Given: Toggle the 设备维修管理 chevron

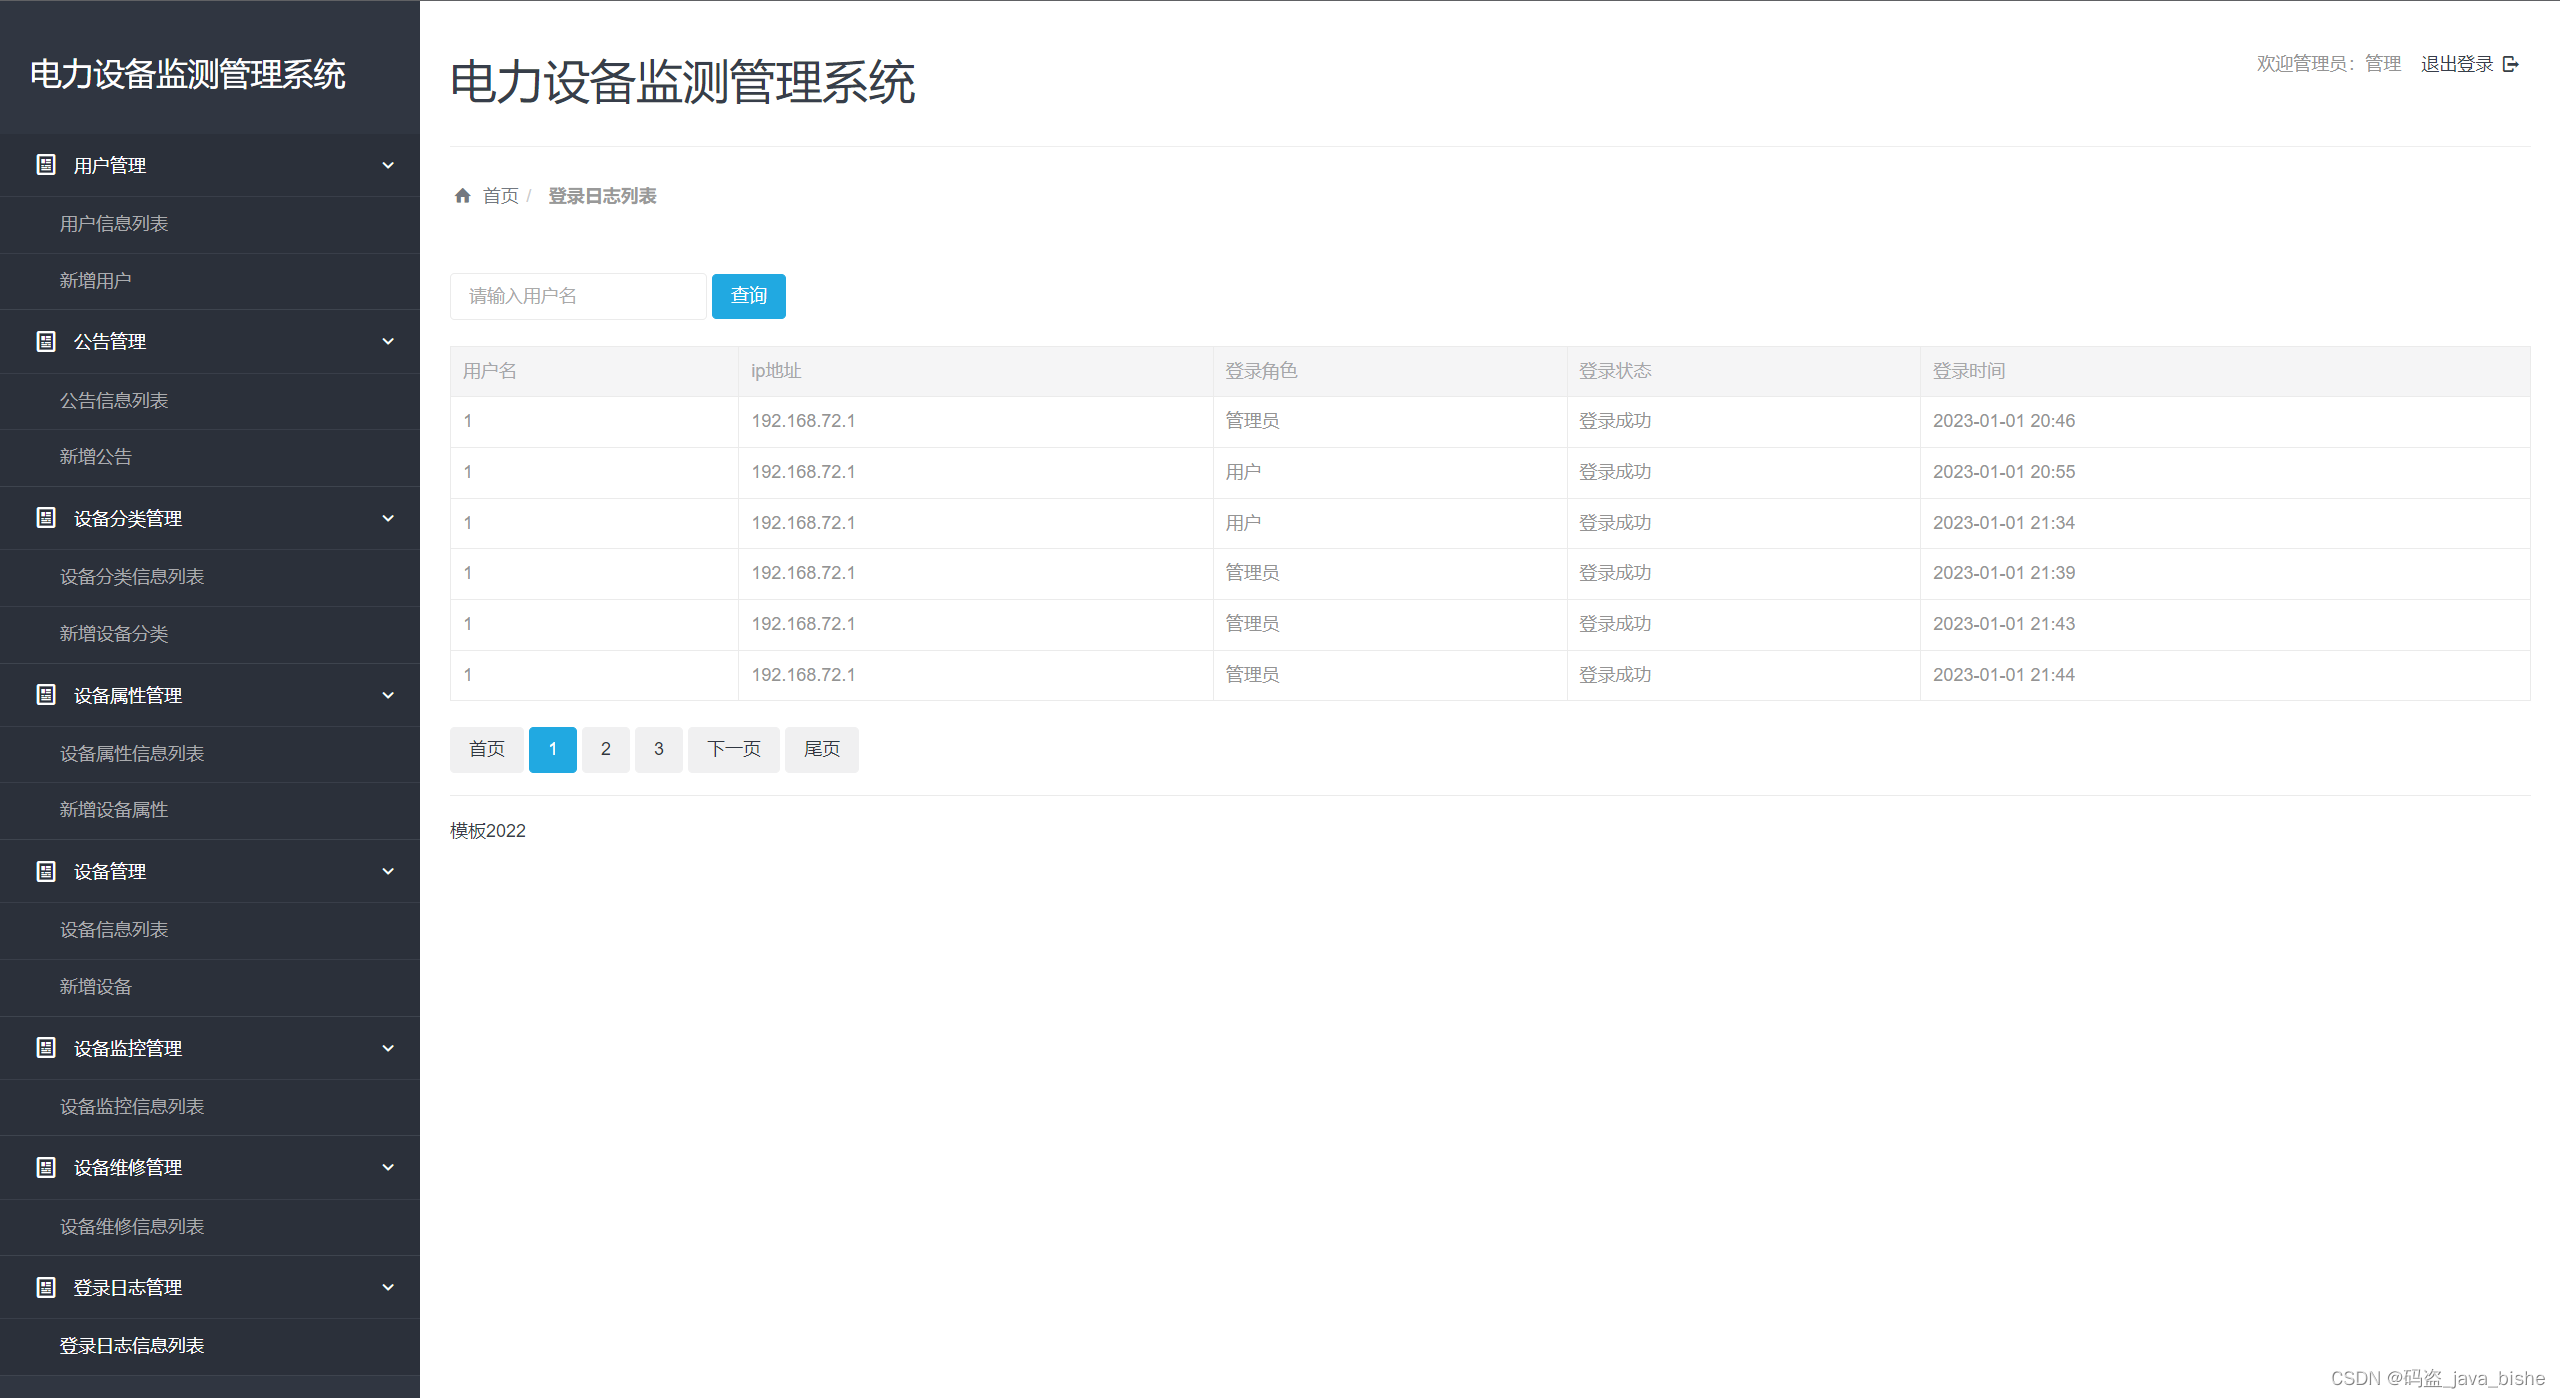Looking at the screenshot, I should [388, 1167].
